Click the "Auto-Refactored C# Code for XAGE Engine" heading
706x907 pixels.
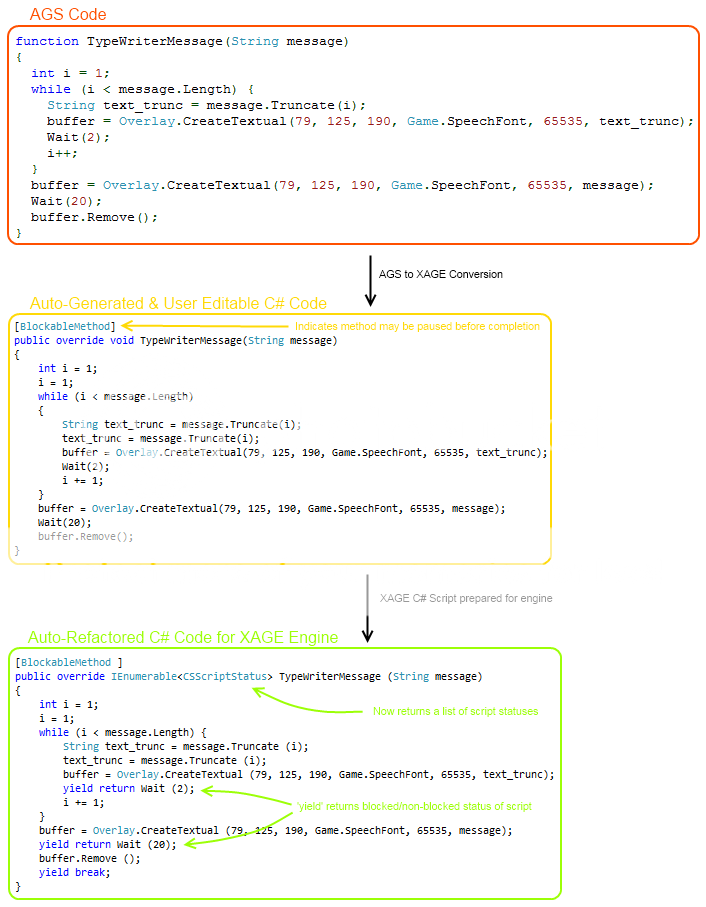(183, 637)
